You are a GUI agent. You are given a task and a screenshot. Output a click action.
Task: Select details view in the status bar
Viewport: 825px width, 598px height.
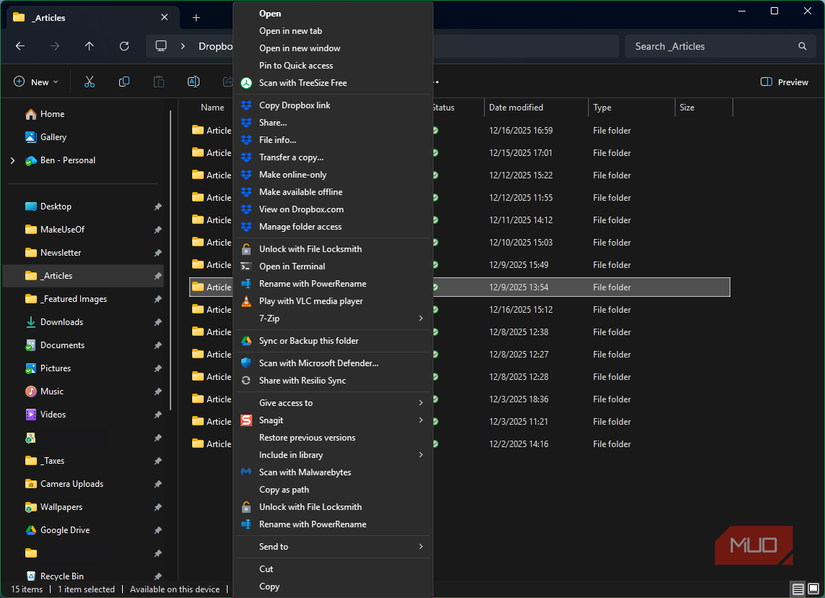click(x=797, y=588)
